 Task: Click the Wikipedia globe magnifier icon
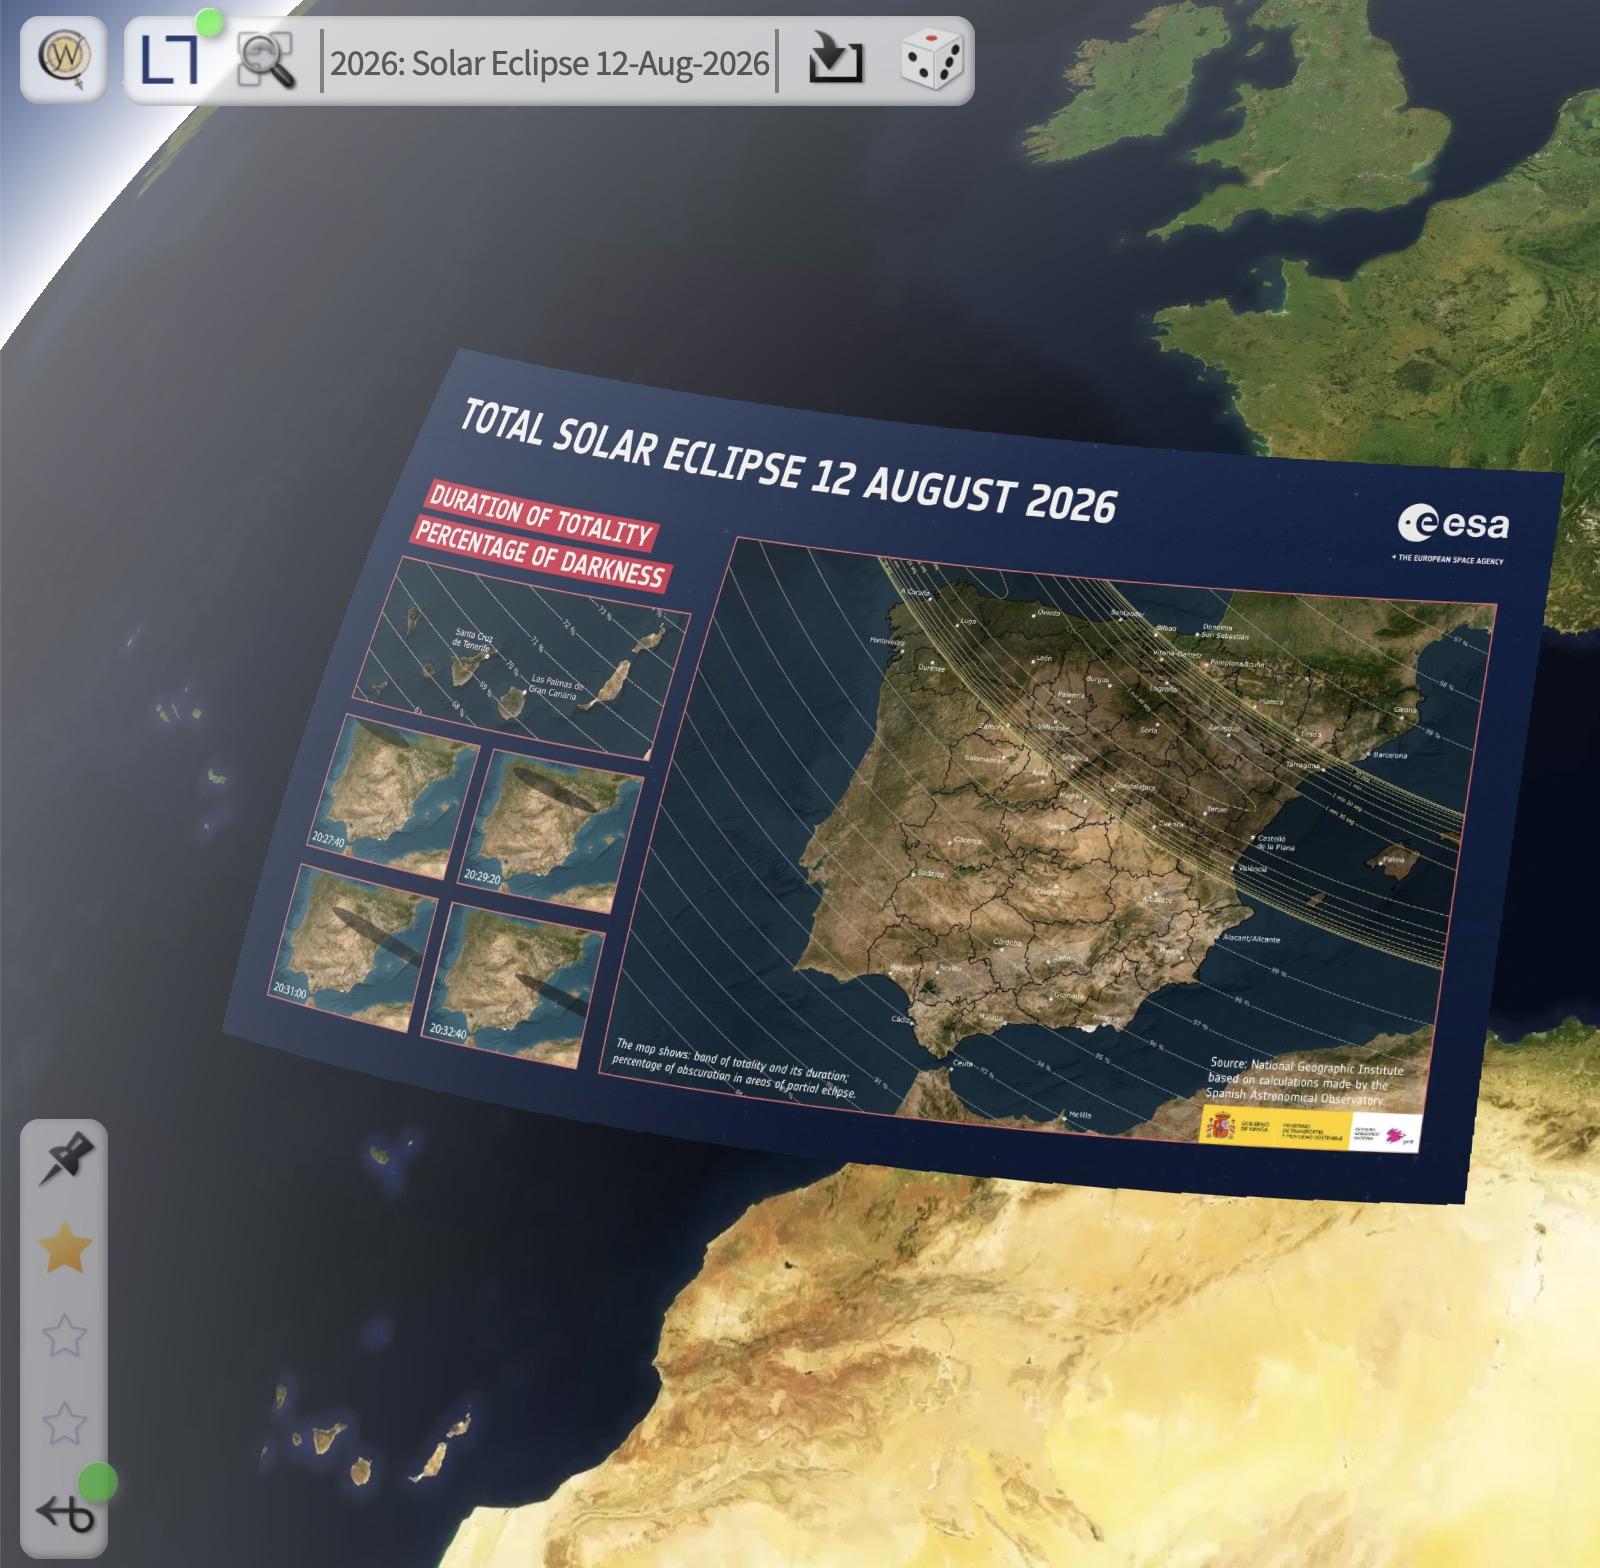coord(64,59)
